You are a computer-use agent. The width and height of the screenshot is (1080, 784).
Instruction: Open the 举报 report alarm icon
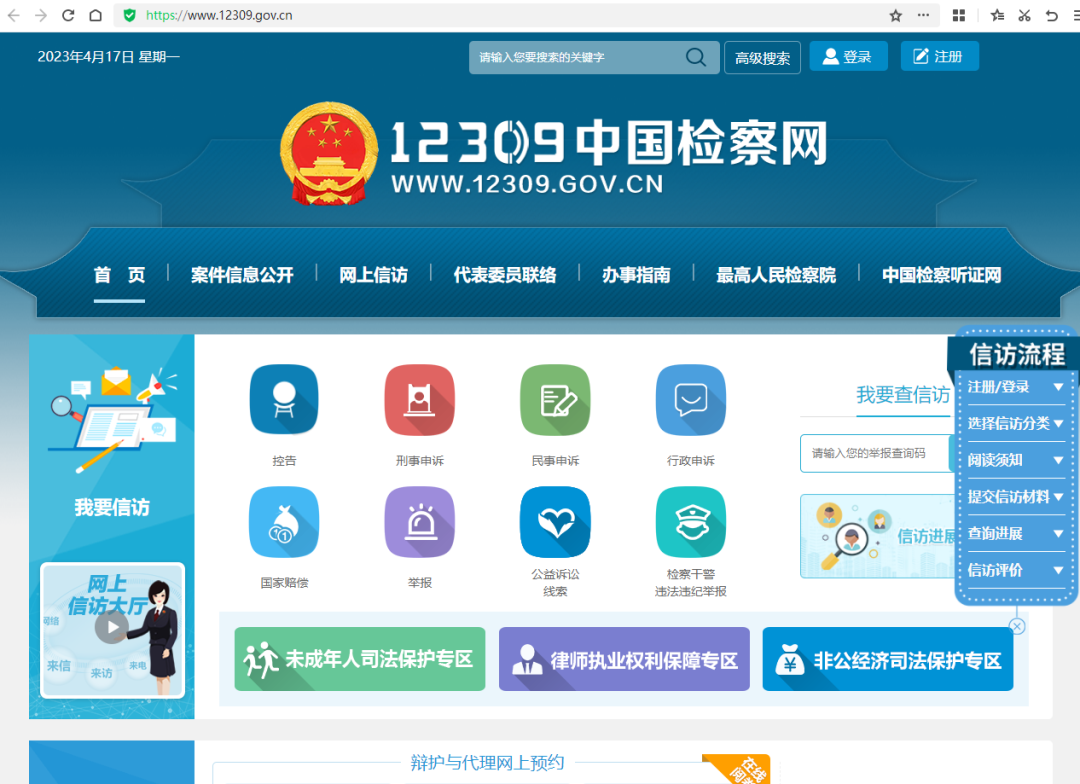coord(419,522)
